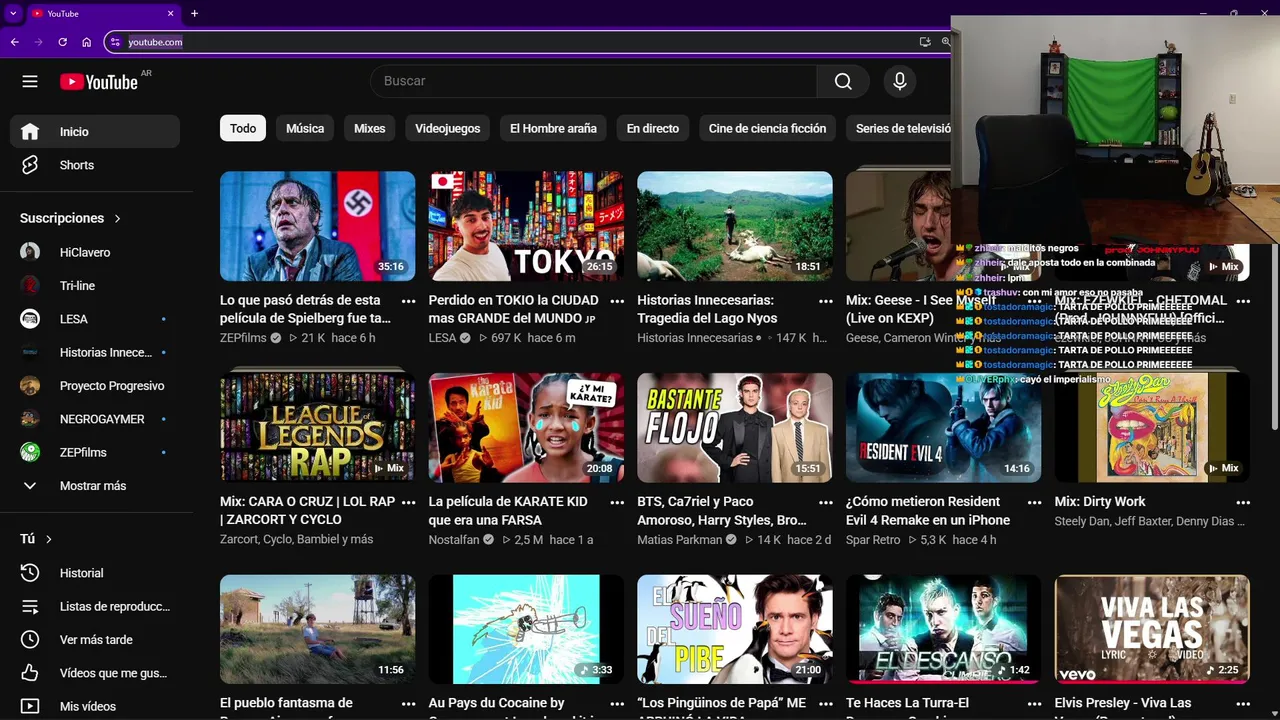The width and height of the screenshot is (1280, 720).
Task: Click the search magnifier button
Action: 843,81
